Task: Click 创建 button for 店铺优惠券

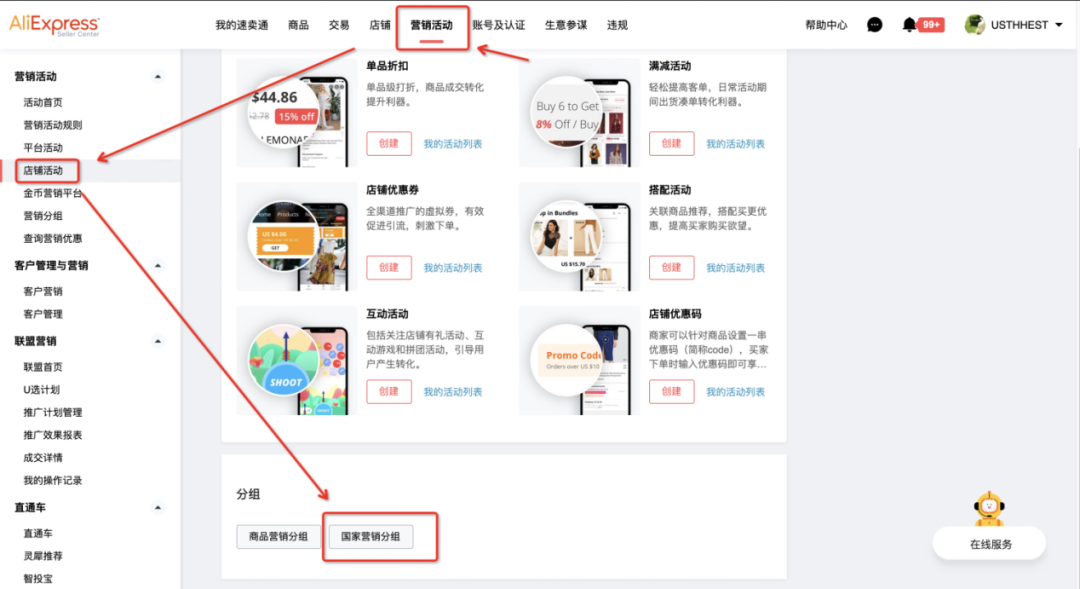Action: point(388,267)
